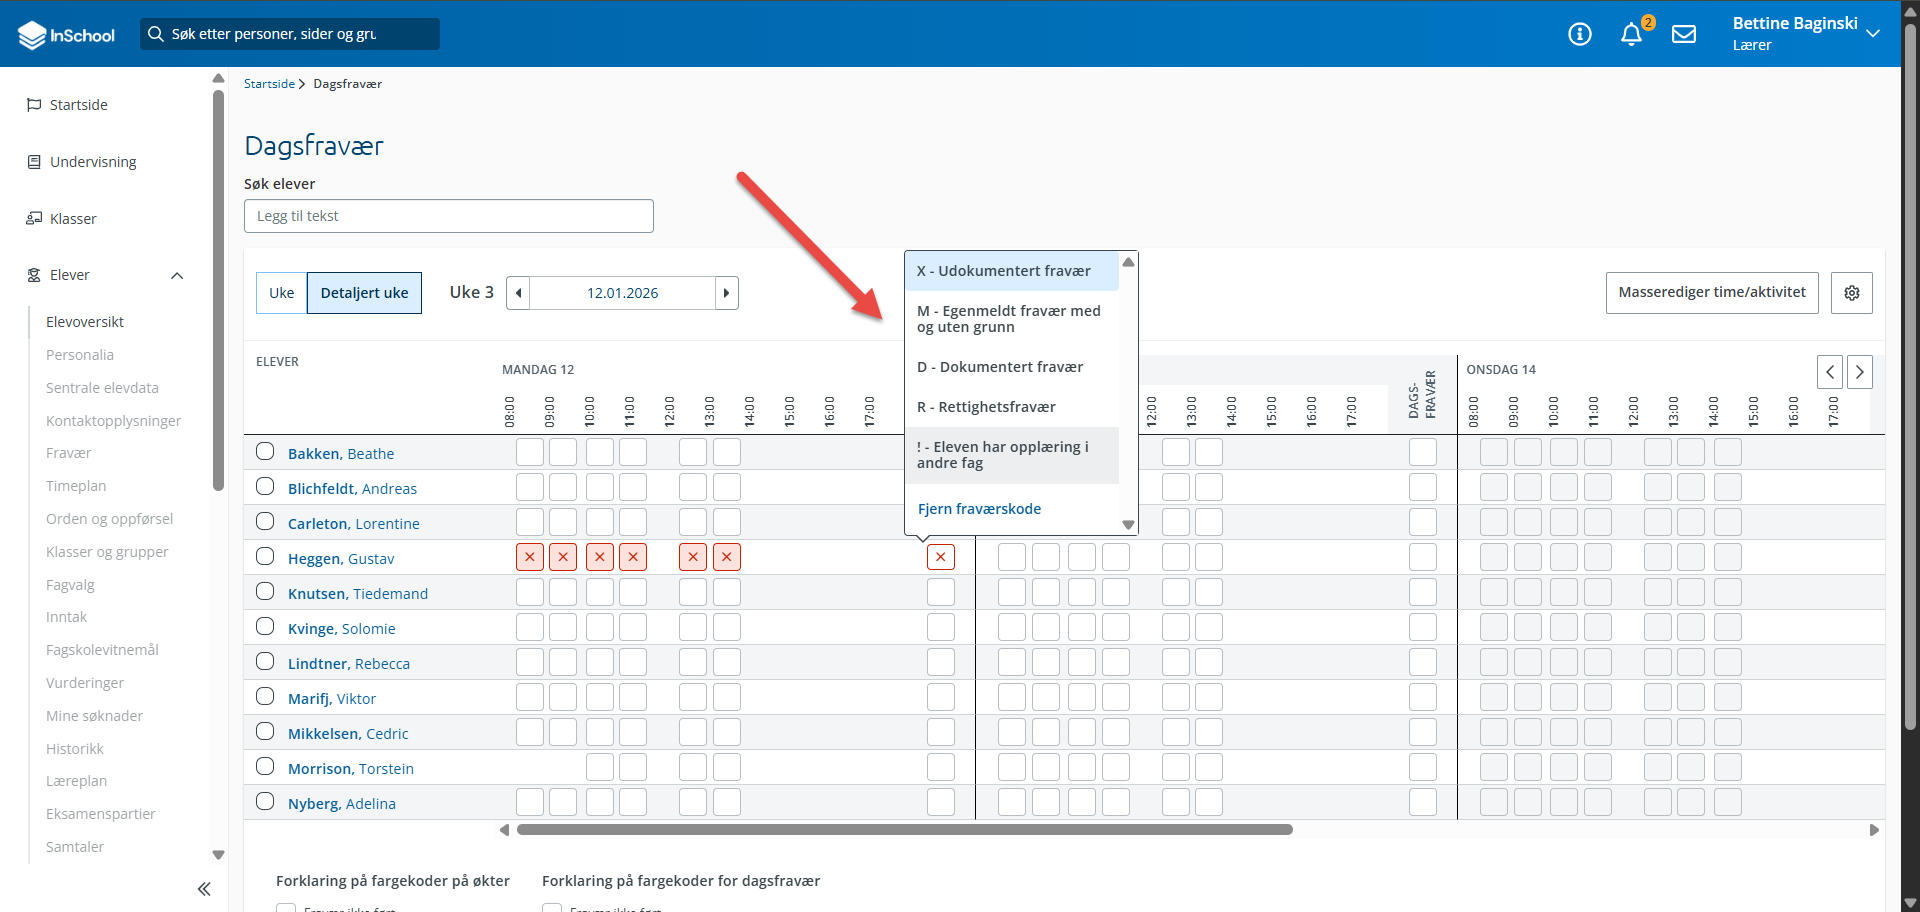Image resolution: width=1920 pixels, height=912 pixels.
Task: Click Heggen's 10:00 Monday absence mark
Action: click(x=600, y=557)
